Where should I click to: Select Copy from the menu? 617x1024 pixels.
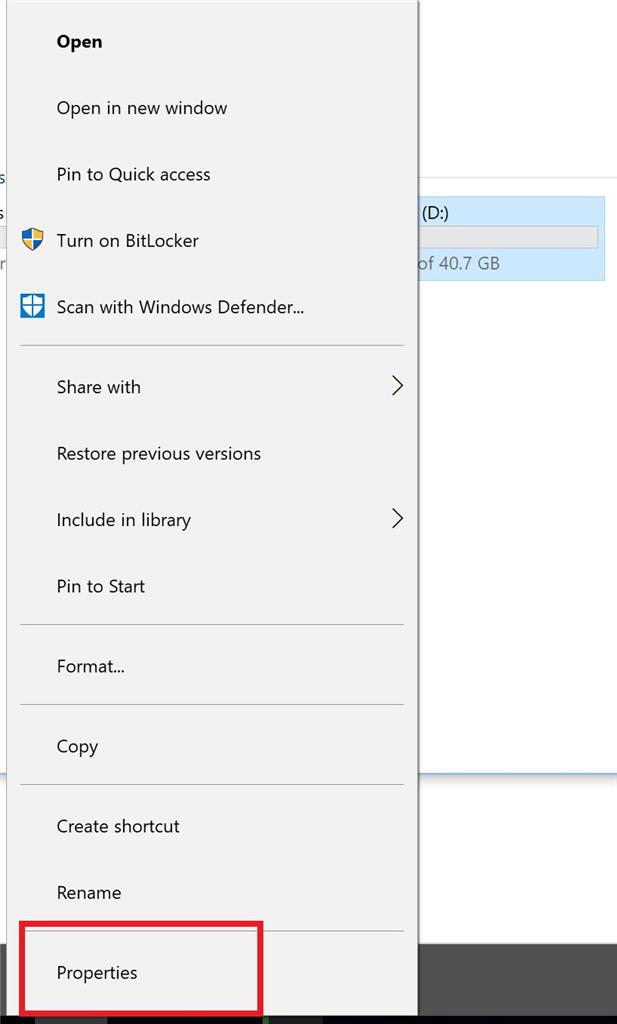coord(77,747)
